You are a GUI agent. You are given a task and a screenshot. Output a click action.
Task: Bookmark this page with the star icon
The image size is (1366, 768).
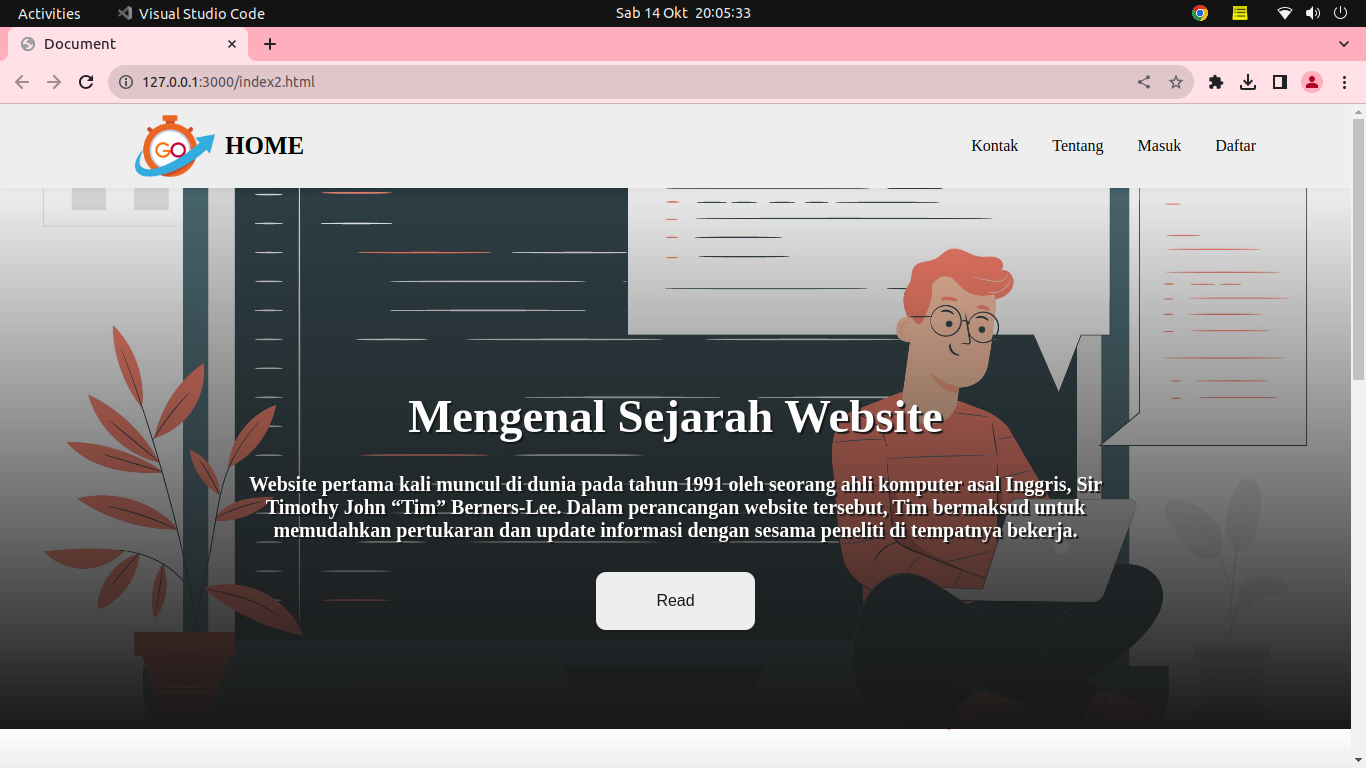(1175, 82)
